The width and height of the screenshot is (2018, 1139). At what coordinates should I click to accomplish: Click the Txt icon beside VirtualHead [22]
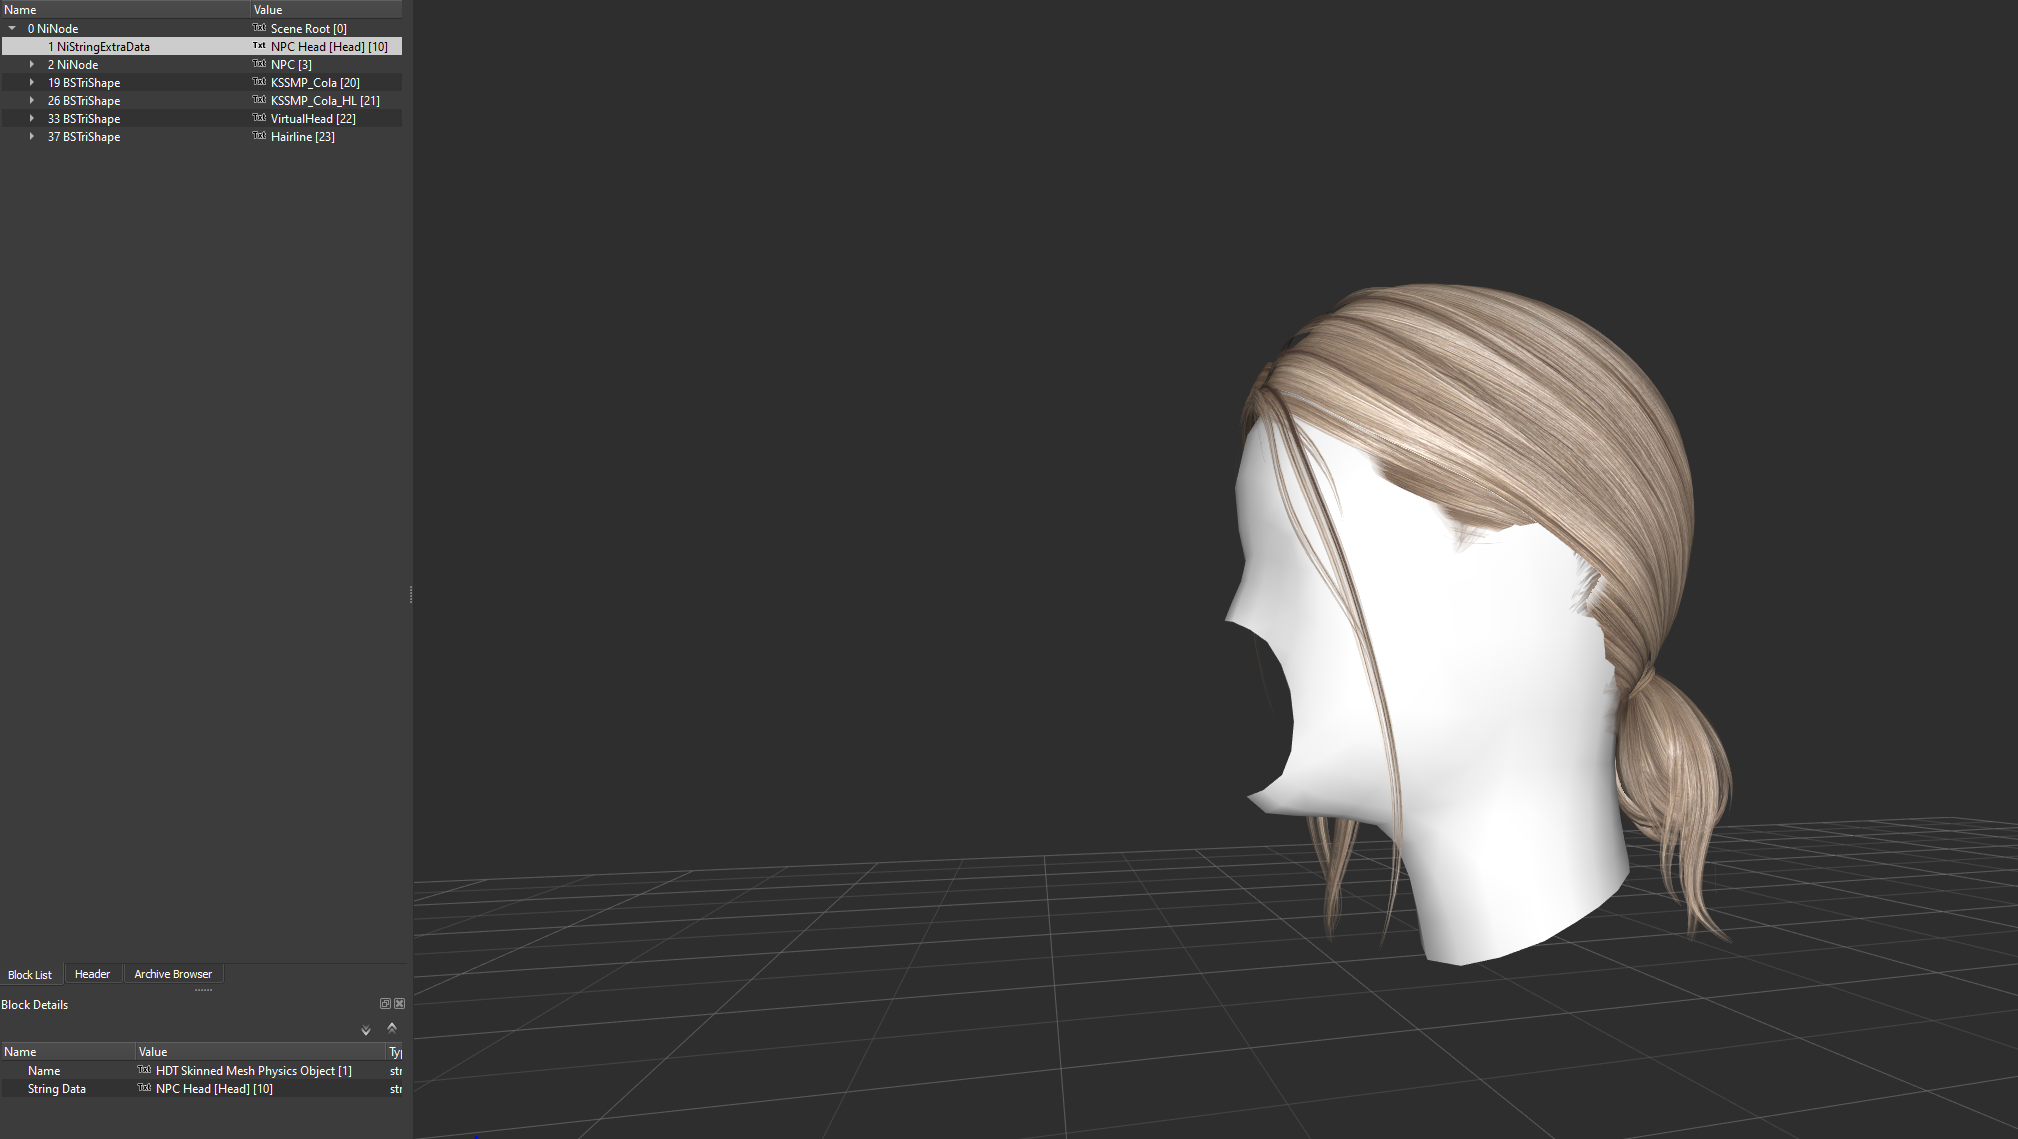[x=259, y=118]
